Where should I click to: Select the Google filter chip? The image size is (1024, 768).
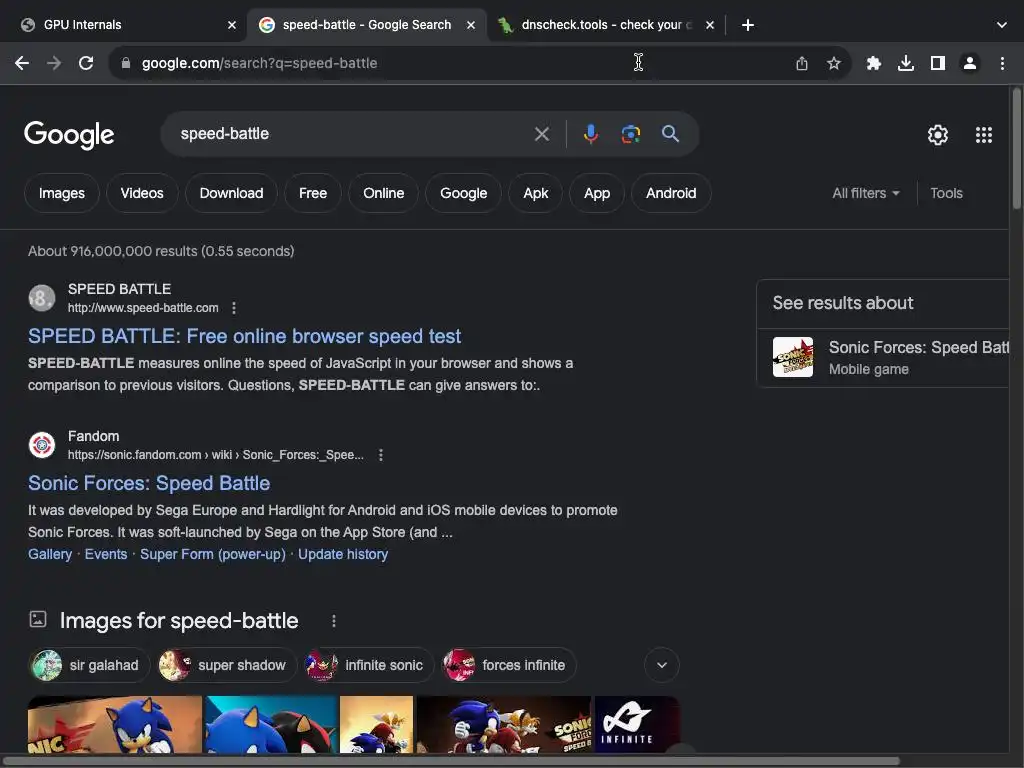tap(464, 193)
